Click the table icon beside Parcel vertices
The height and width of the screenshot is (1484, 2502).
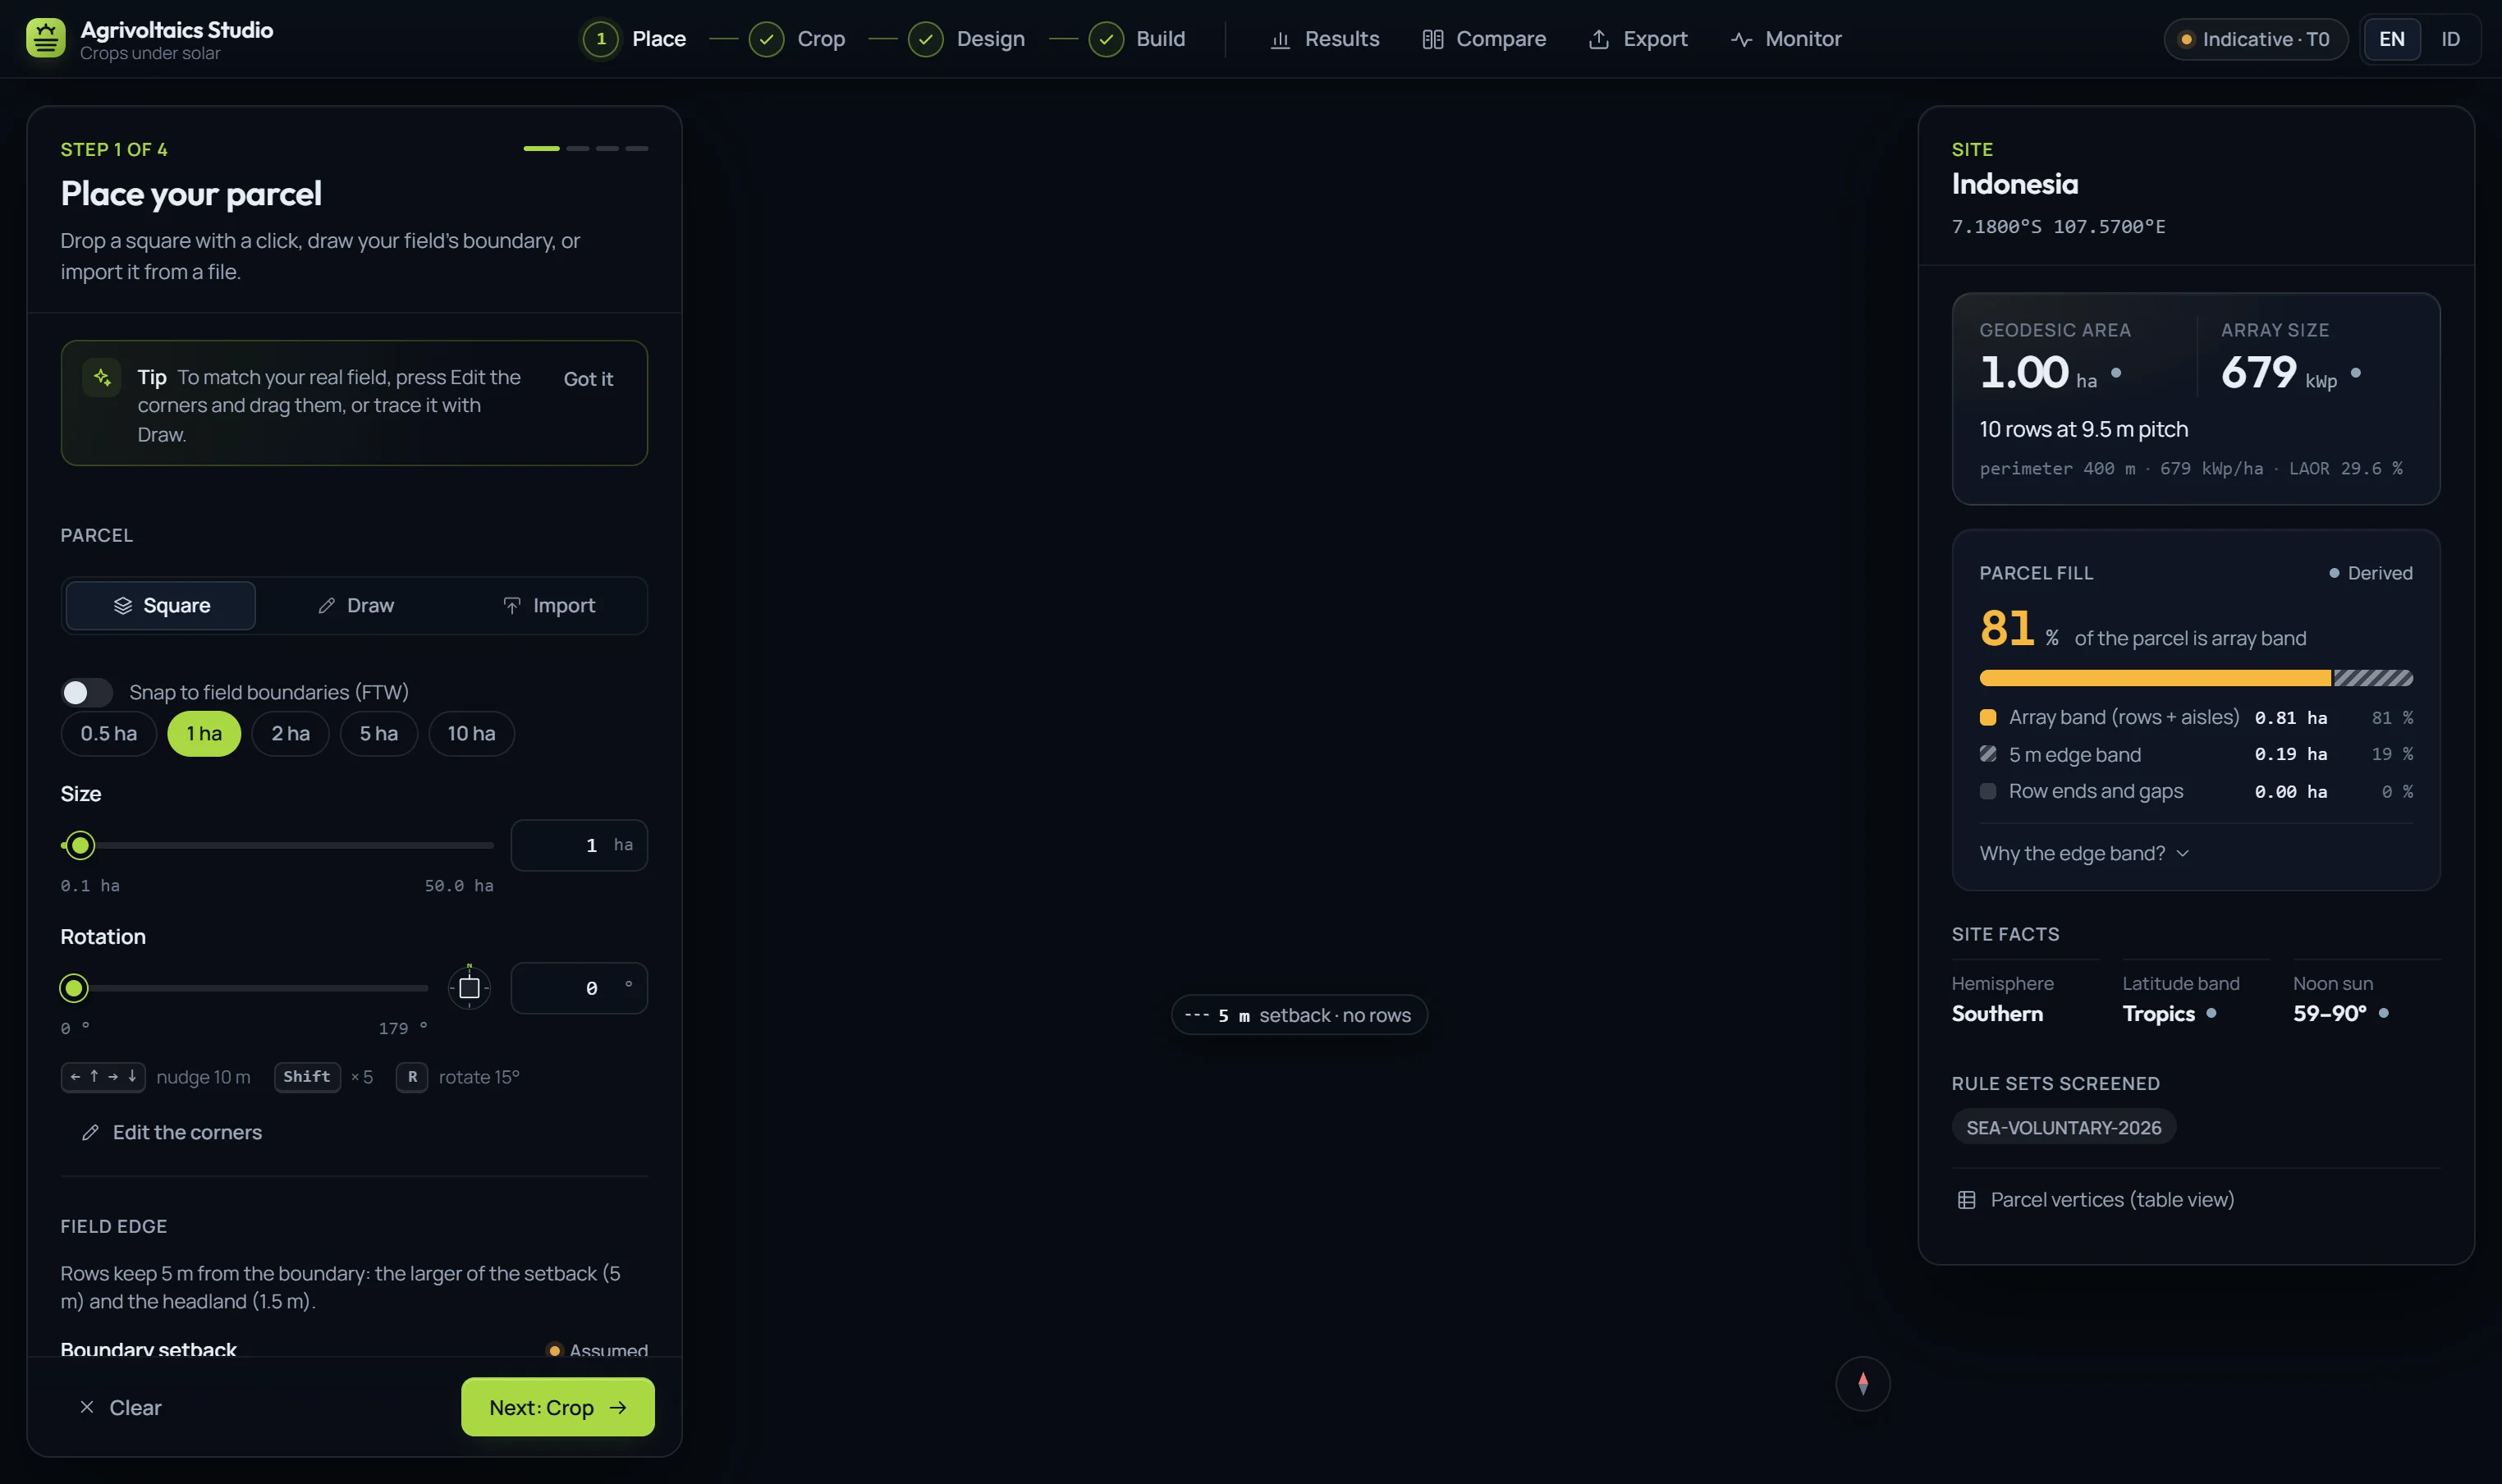point(1966,1200)
